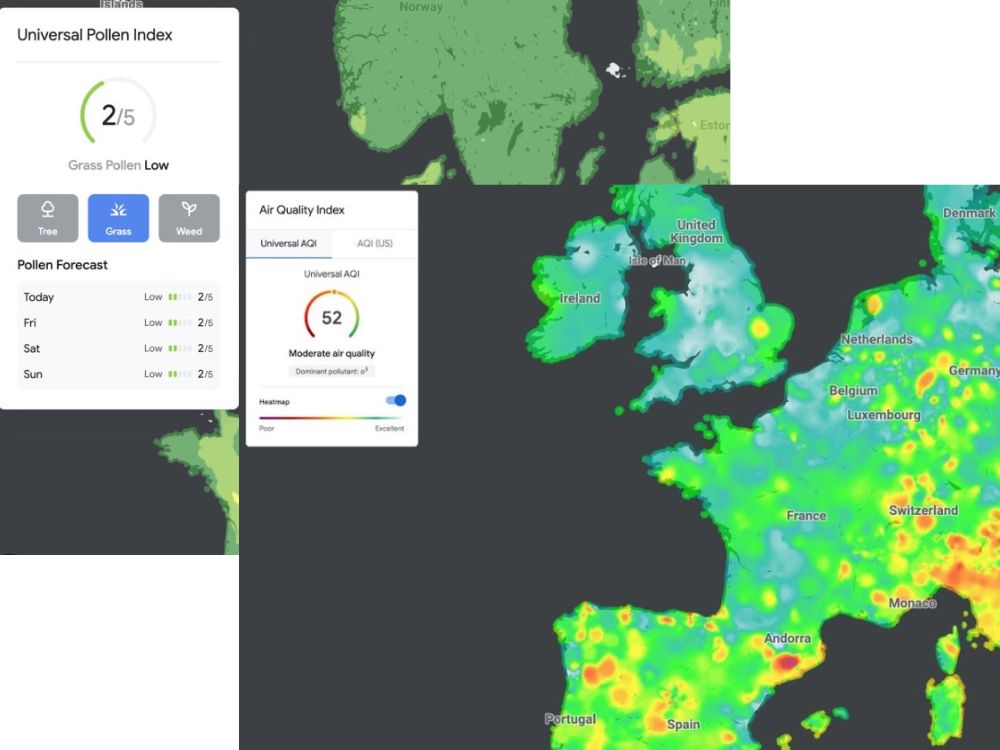Click the Isle of Man label
Screen dimensions: 1000x750
[x=657, y=260]
